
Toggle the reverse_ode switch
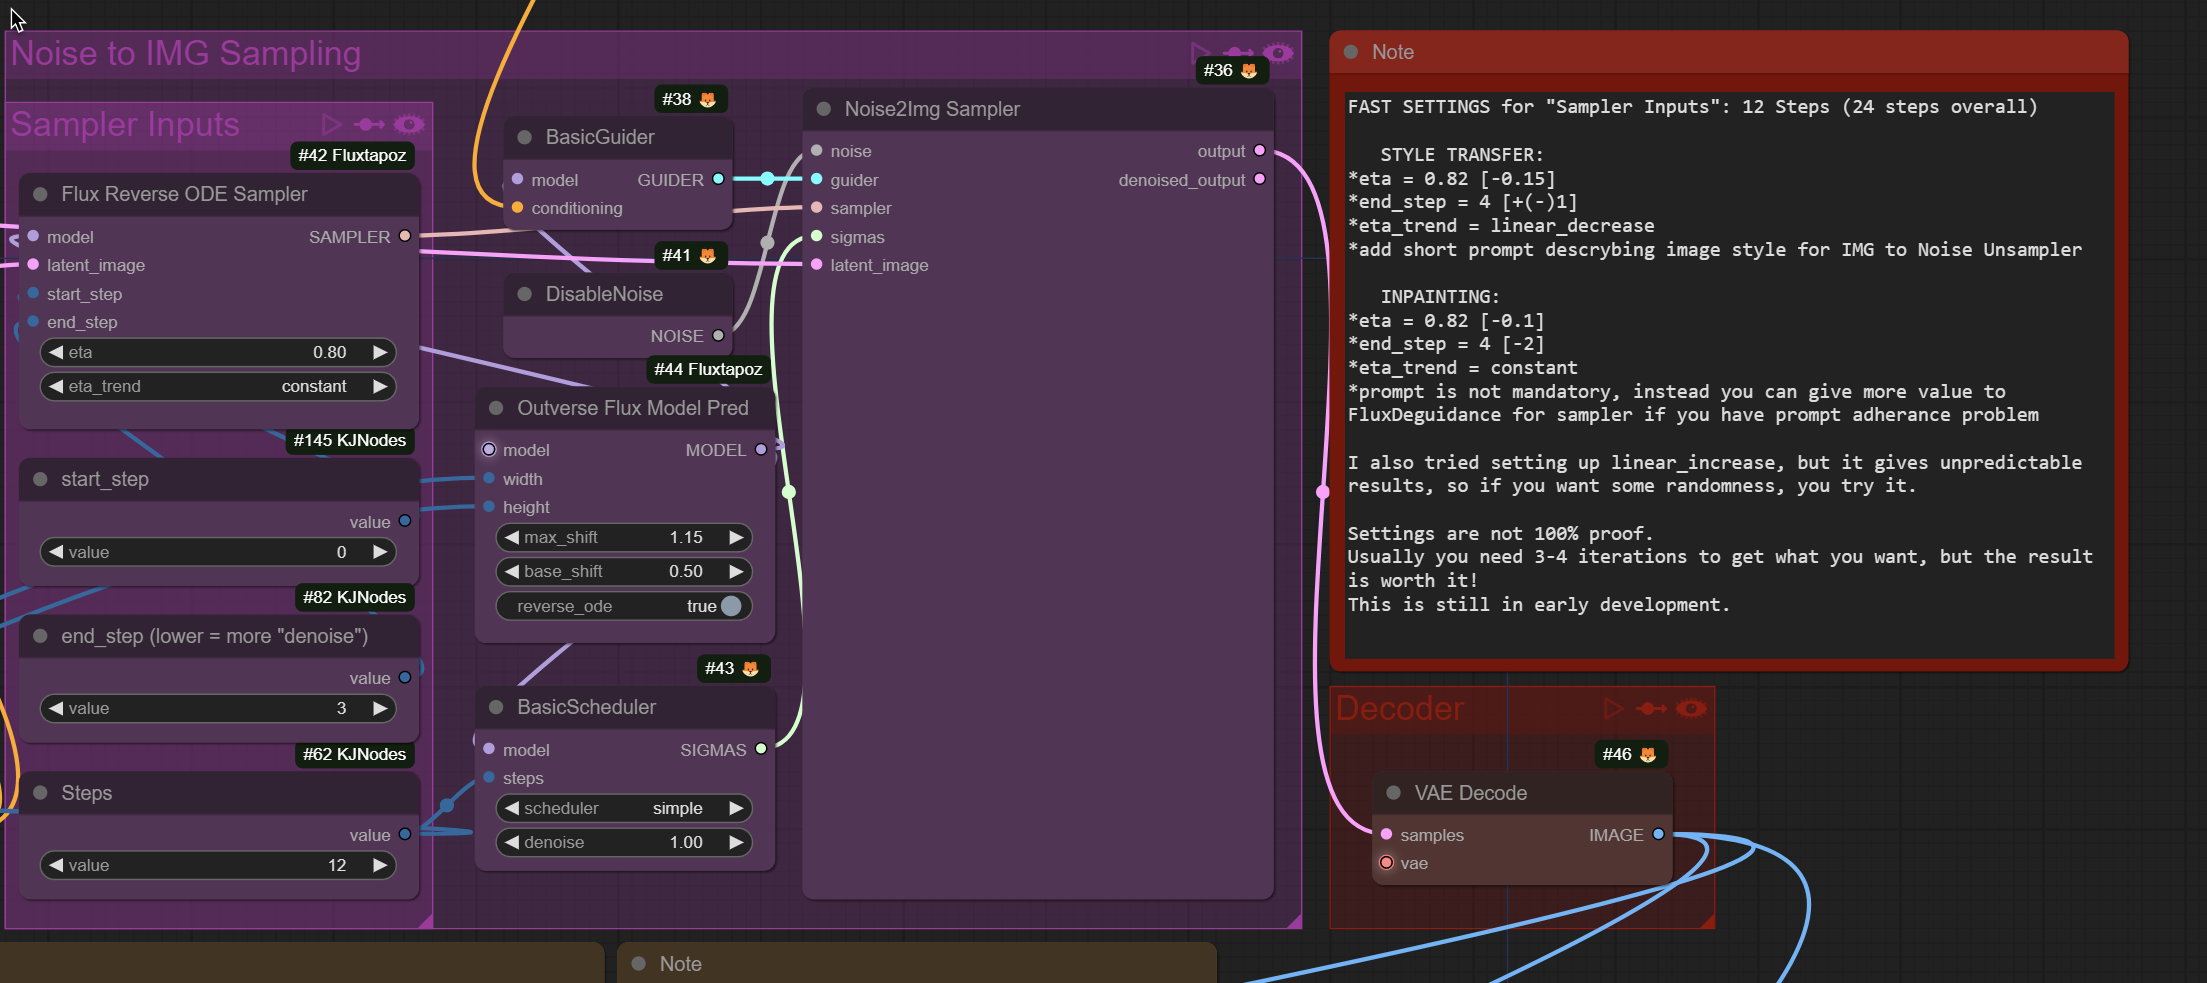click(731, 606)
